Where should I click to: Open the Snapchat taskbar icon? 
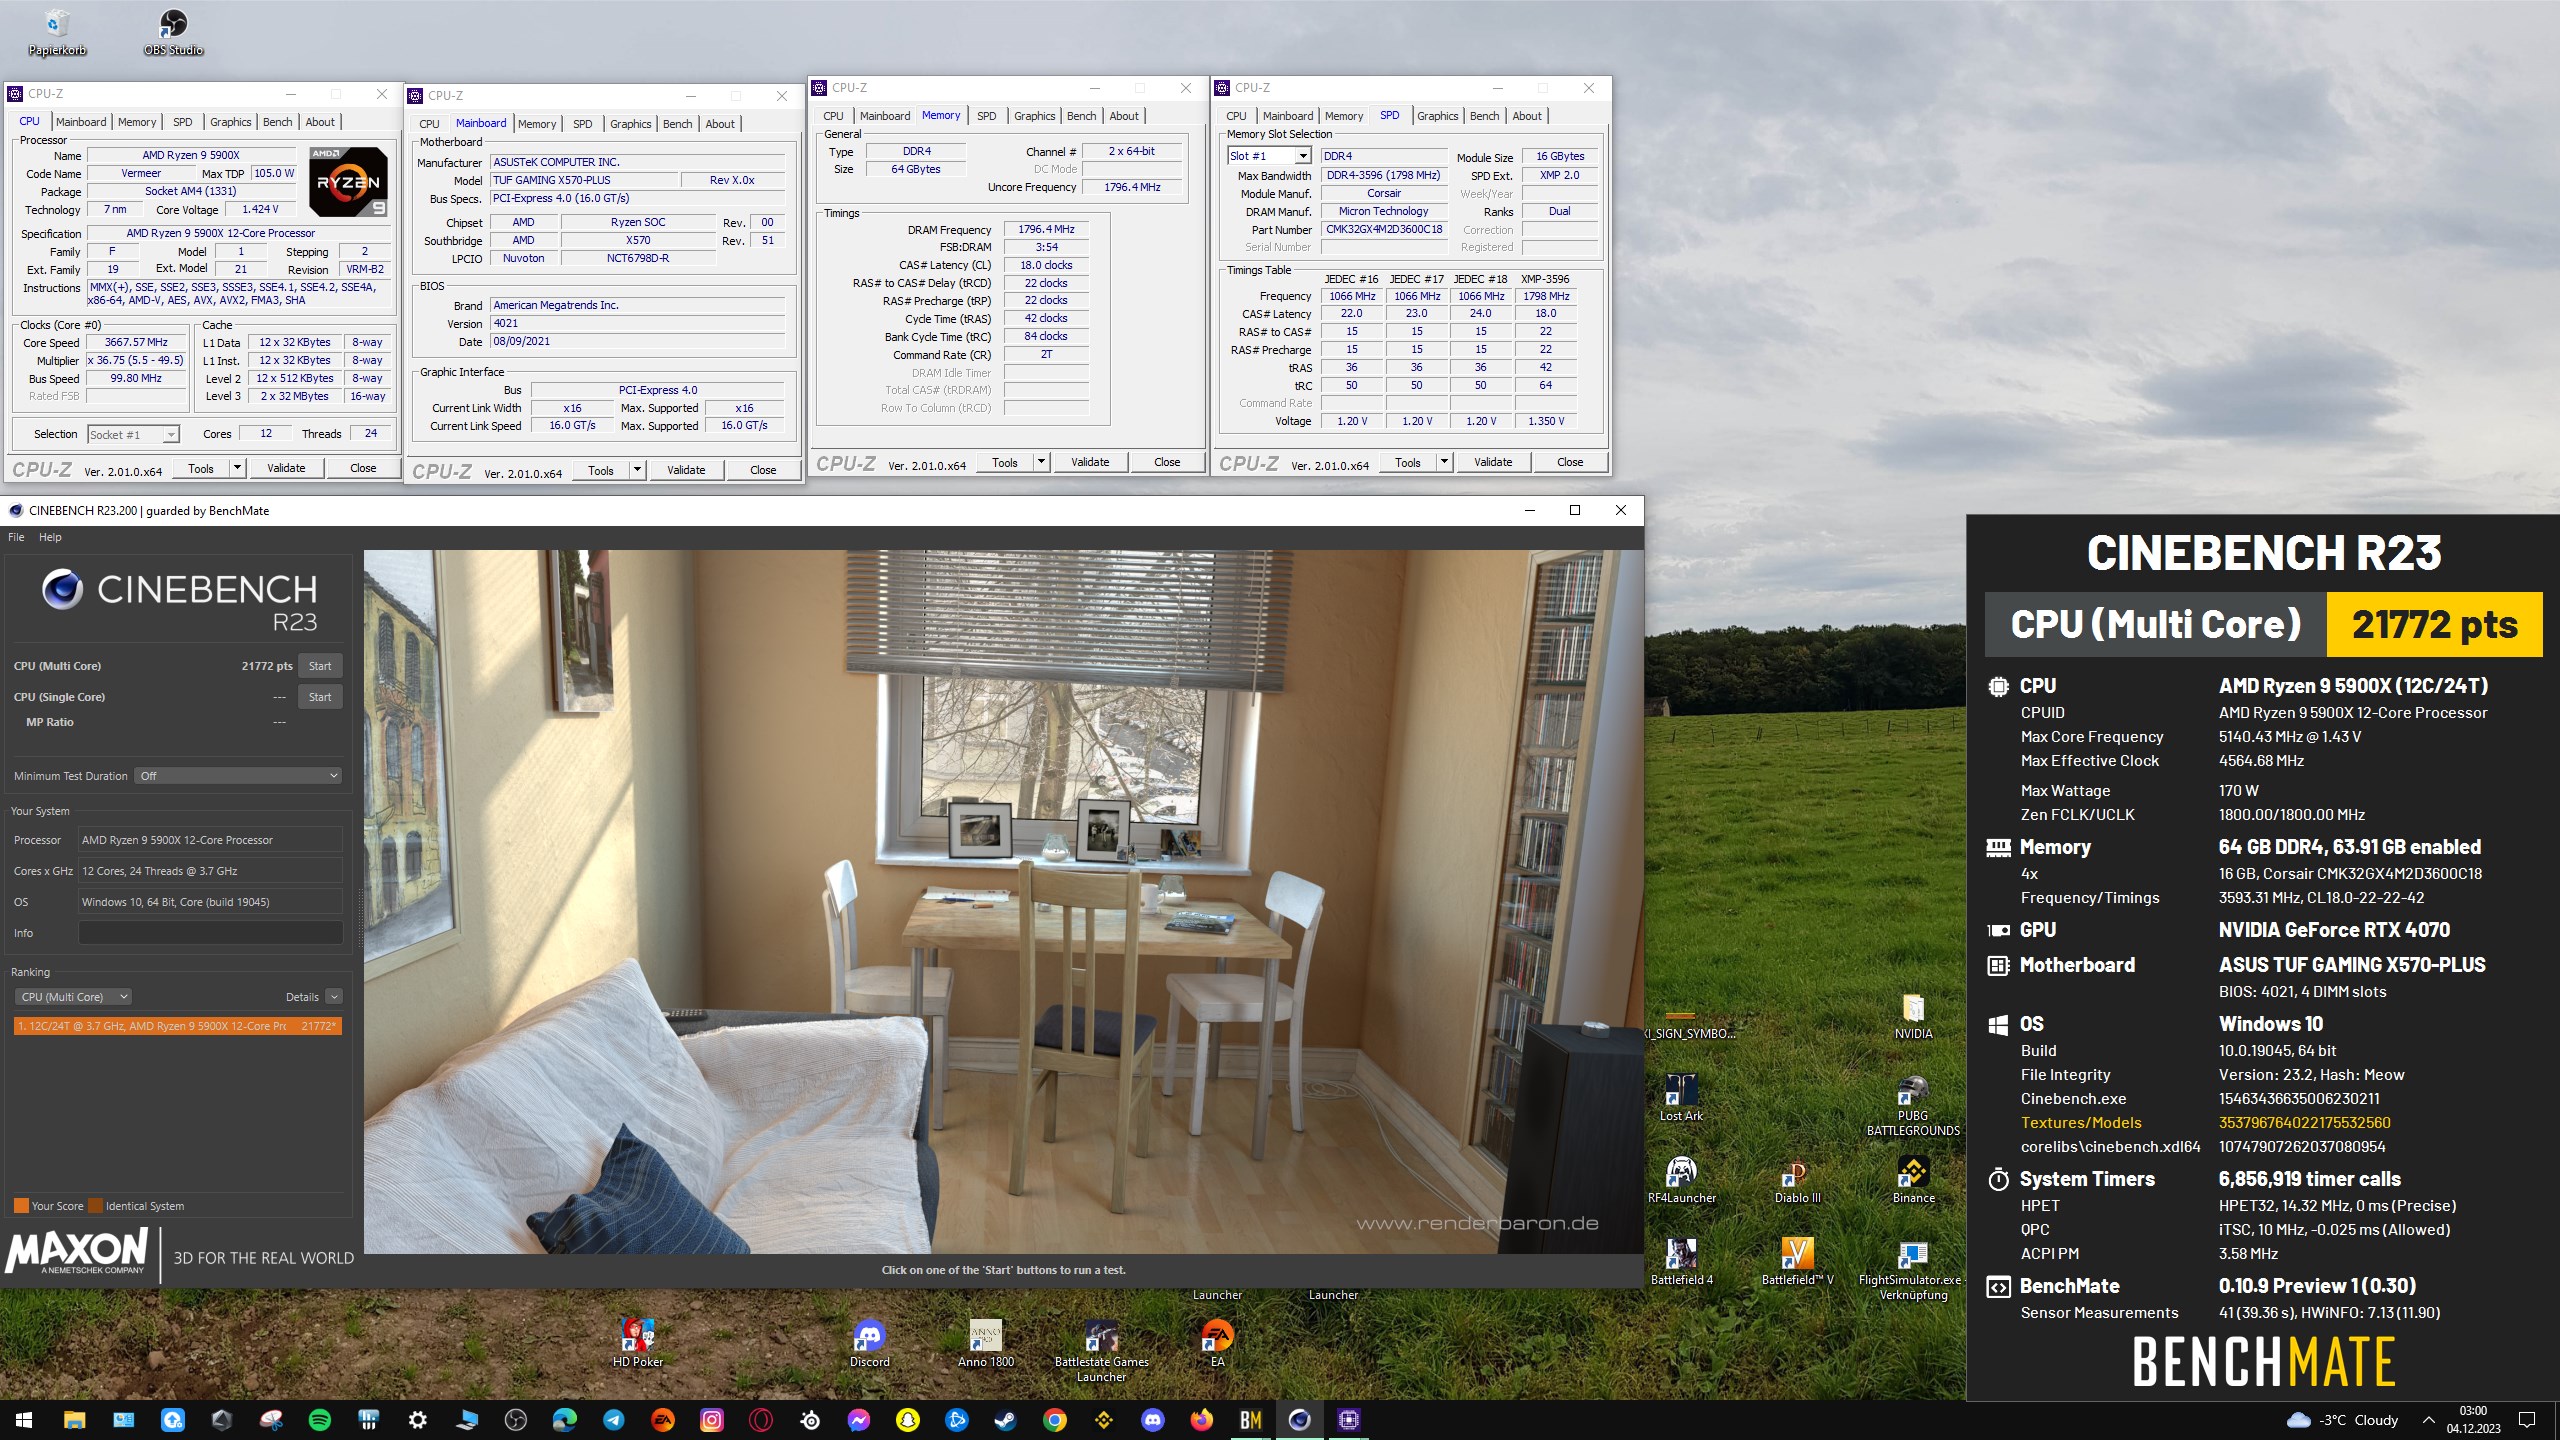coord(908,1420)
